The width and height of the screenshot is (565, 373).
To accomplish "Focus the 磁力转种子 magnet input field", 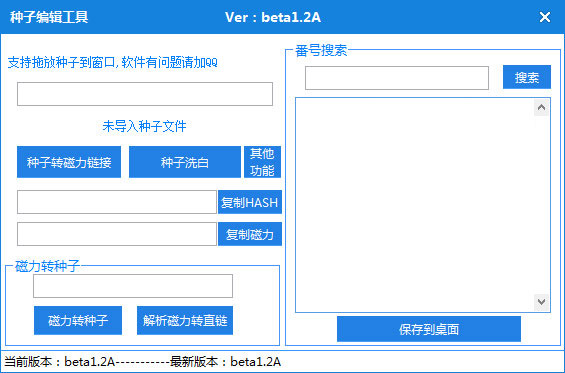I will 133,286.
